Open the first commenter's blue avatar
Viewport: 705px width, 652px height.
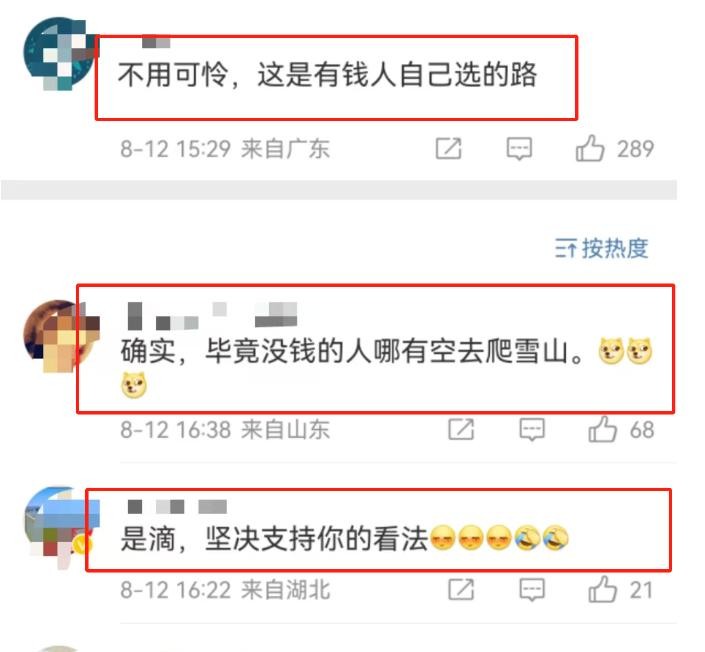pyautogui.click(x=59, y=53)
